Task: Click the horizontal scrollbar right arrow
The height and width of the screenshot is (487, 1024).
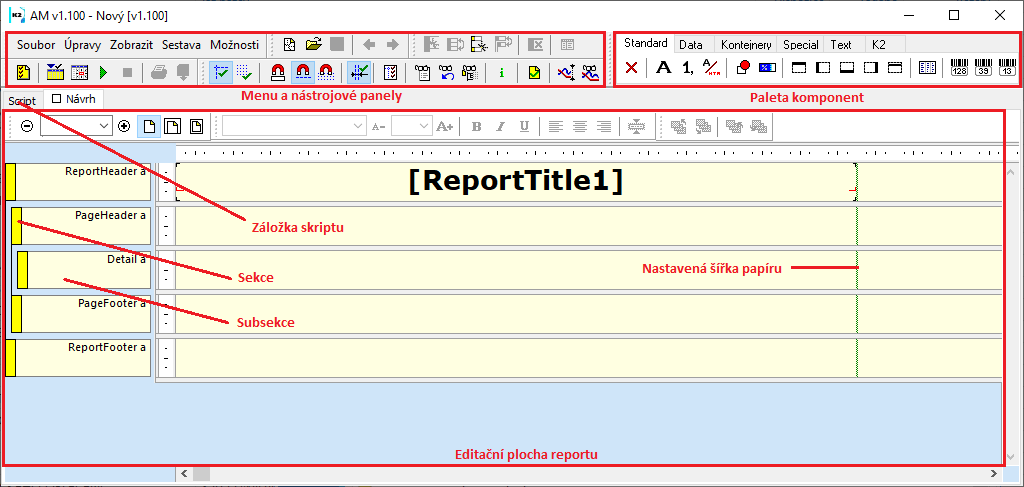Action: [993, 473]
